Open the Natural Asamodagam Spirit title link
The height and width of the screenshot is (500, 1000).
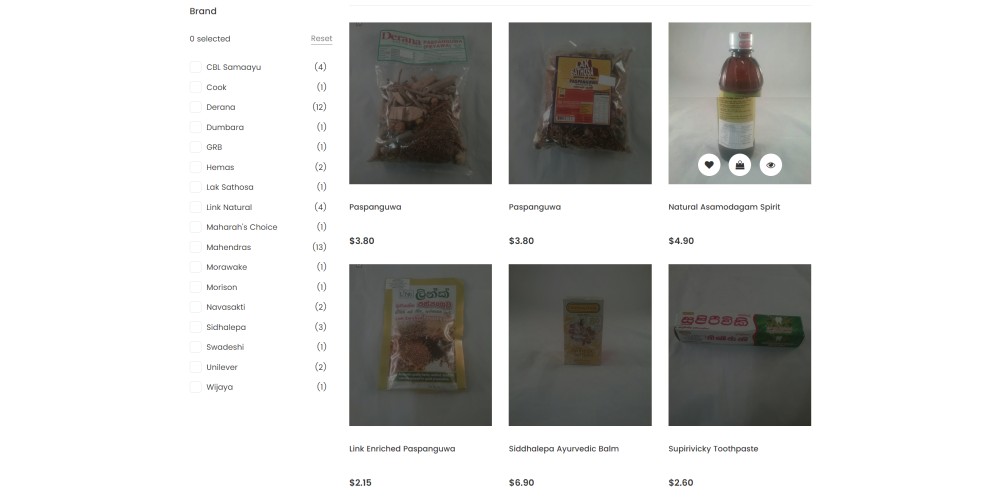click(x=724, y=207)
